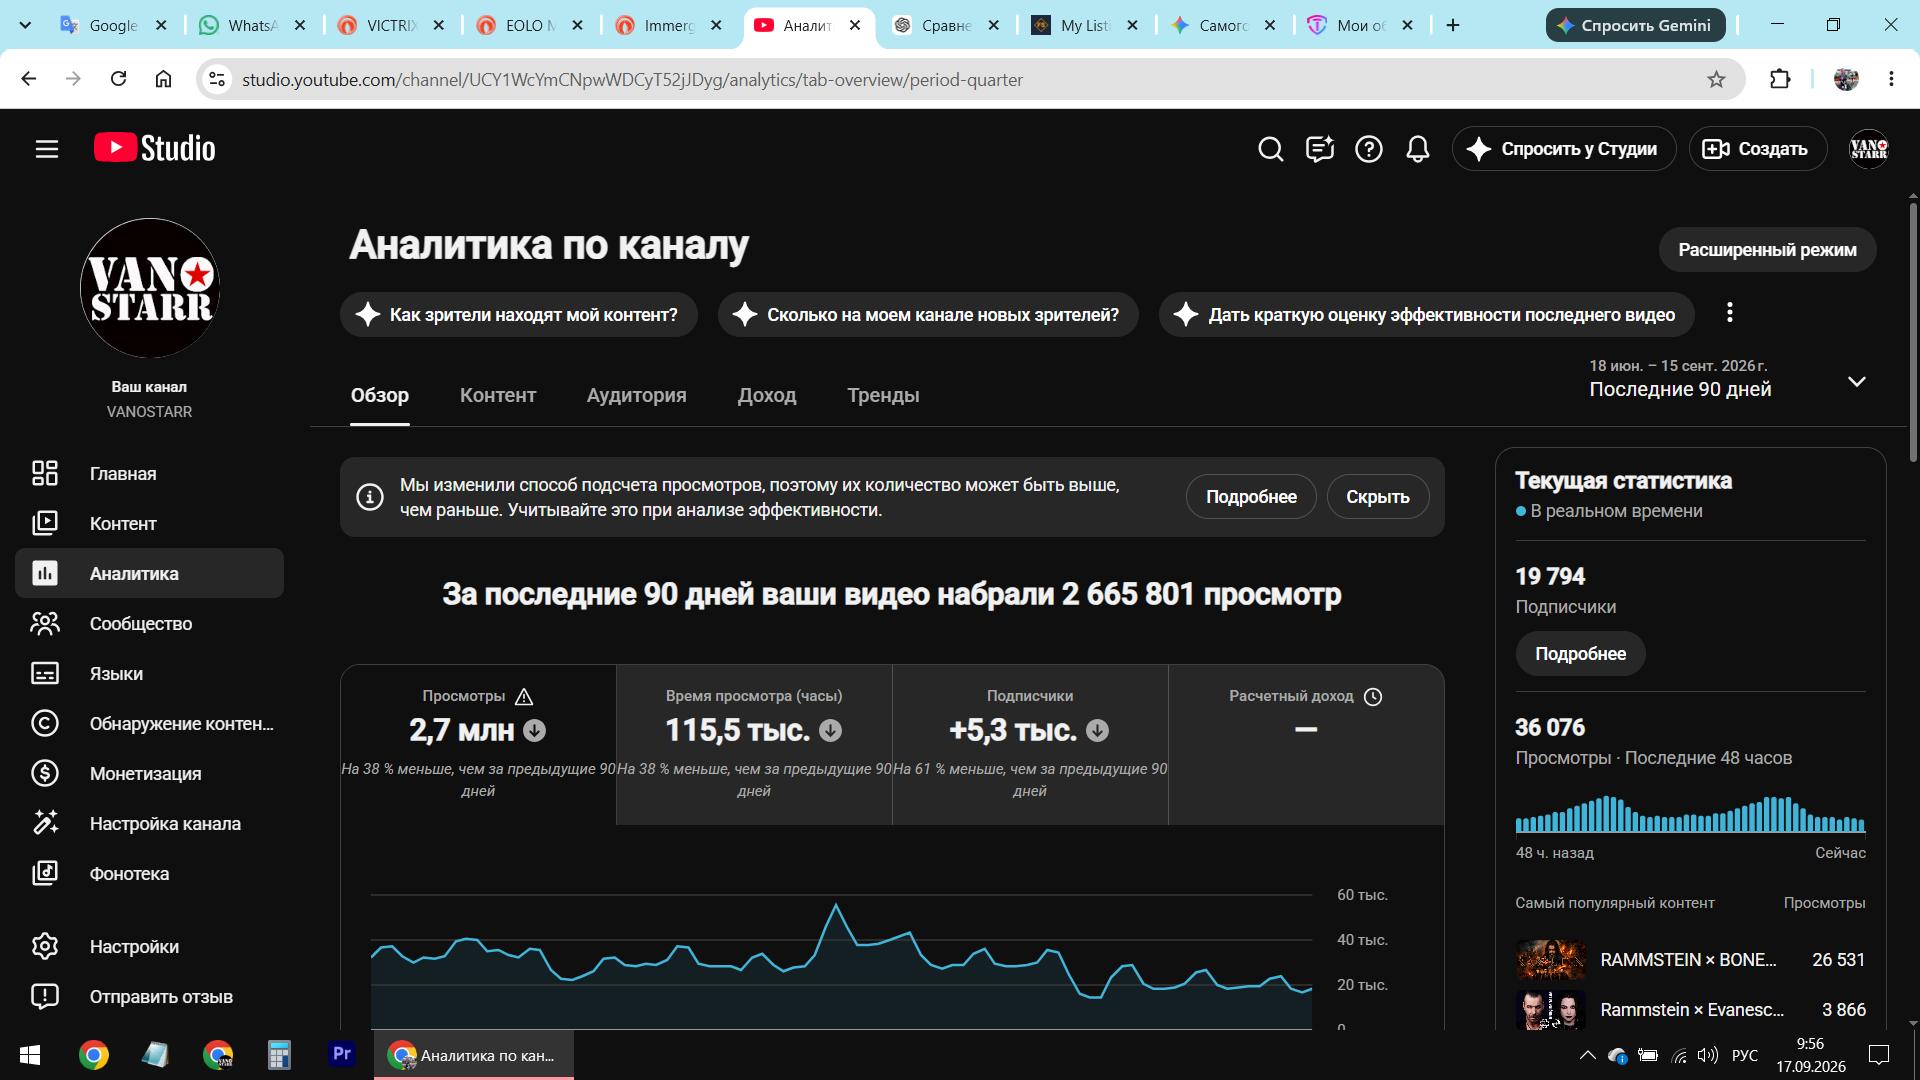Click the comments feedback icon in header
This screenshot has height=1080, width=1920.
(x=1319, y=149)
